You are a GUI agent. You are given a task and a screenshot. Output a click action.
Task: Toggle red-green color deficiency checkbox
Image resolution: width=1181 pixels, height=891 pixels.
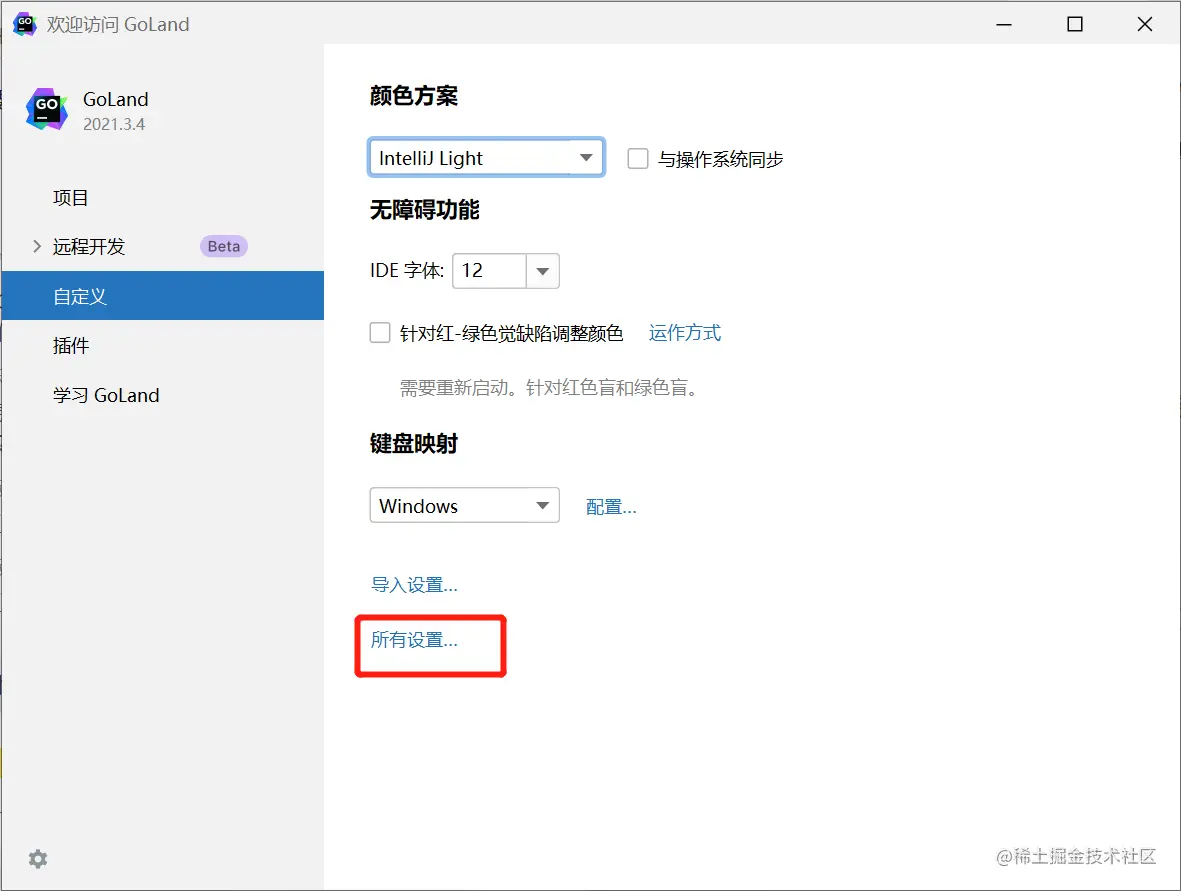[x=380, y=332]
